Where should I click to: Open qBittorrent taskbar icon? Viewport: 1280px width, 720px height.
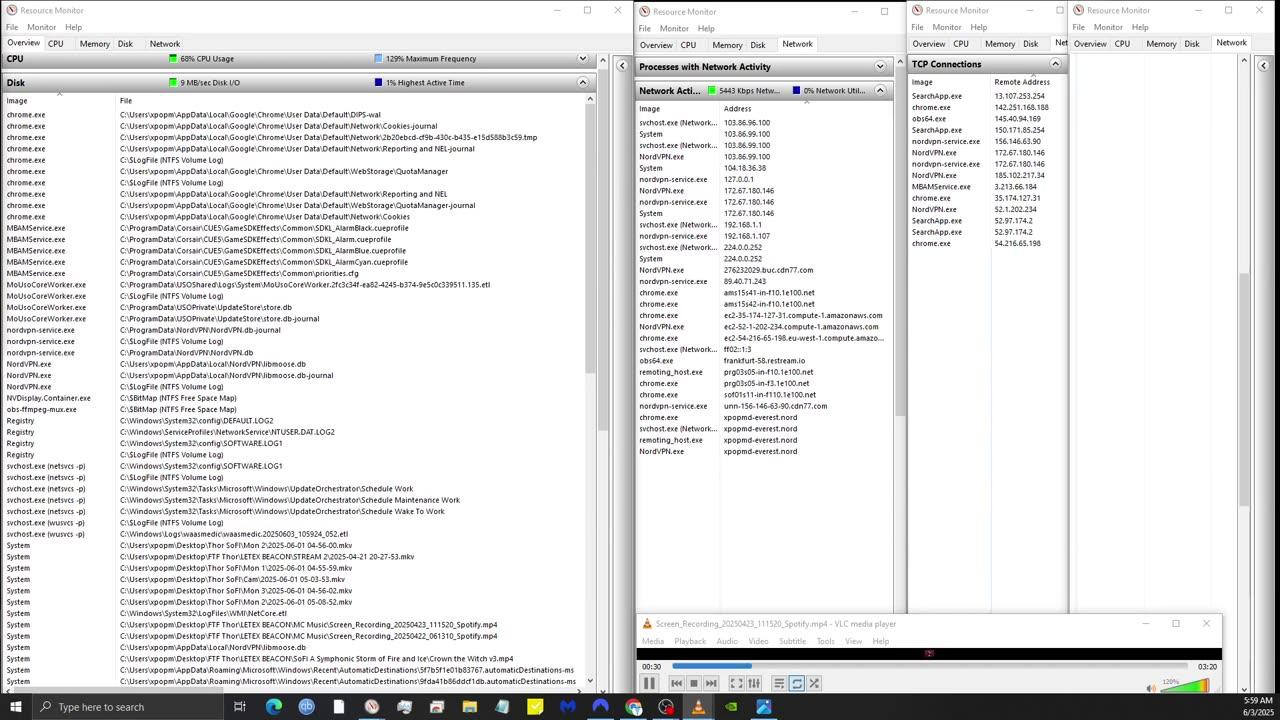[306, 707]
